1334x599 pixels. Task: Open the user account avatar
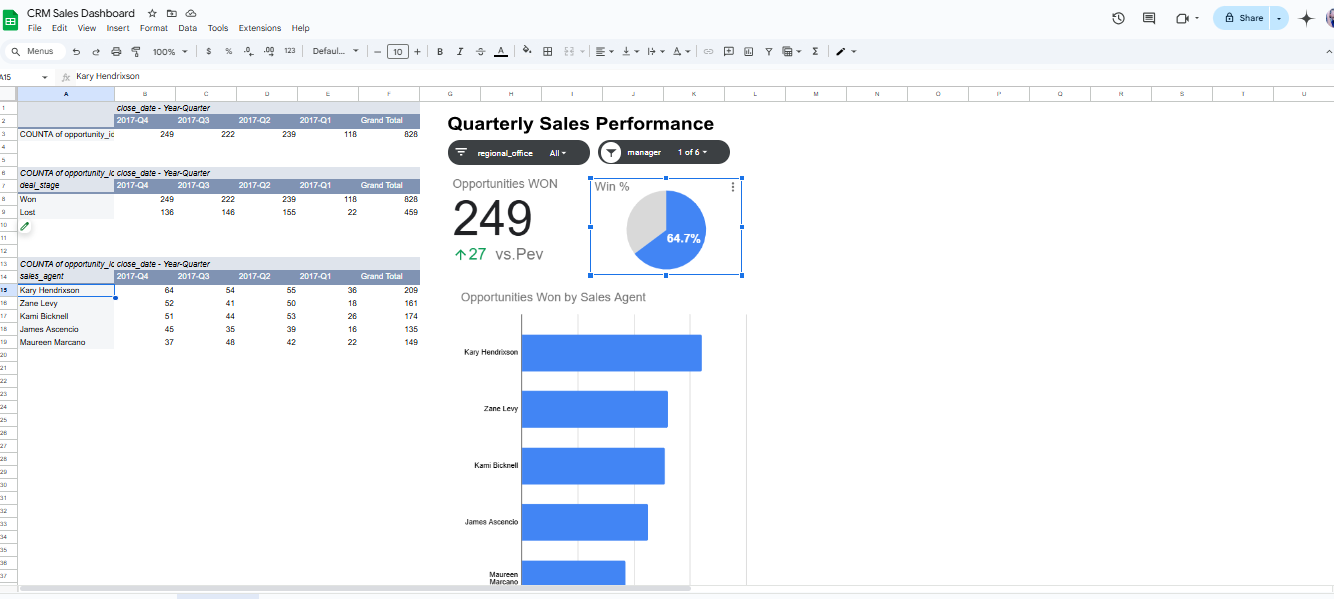(1329, 18)
